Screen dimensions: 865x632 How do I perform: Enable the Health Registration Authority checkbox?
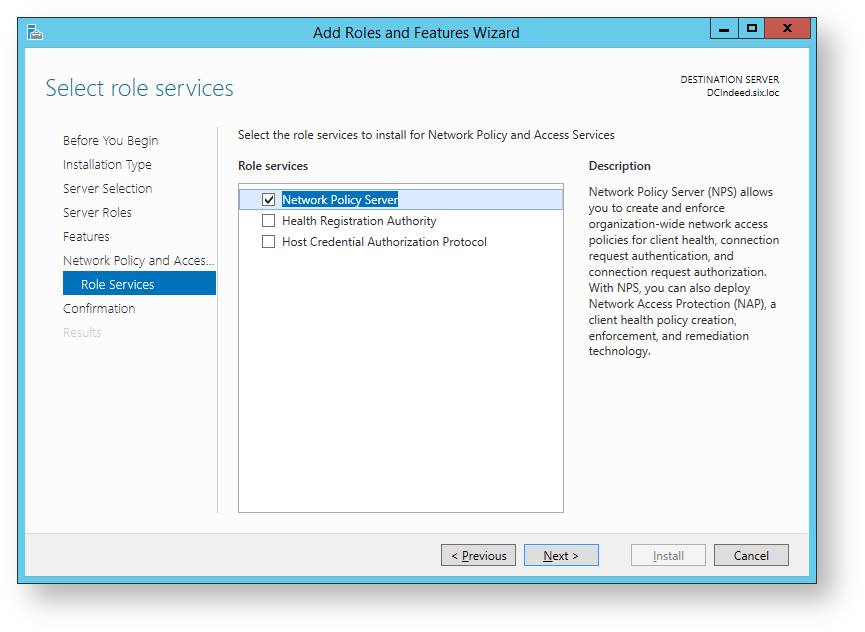pos(268,221)
